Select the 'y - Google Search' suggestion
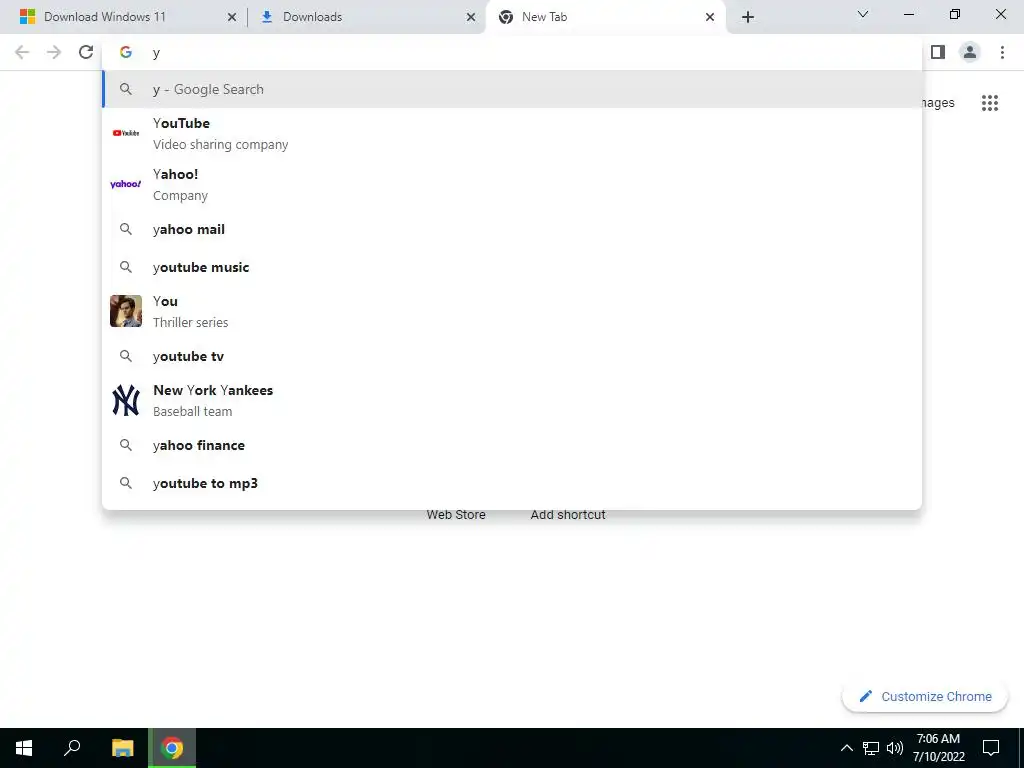The height and width of the screenshot is (768, 1024). coord(512,89)
